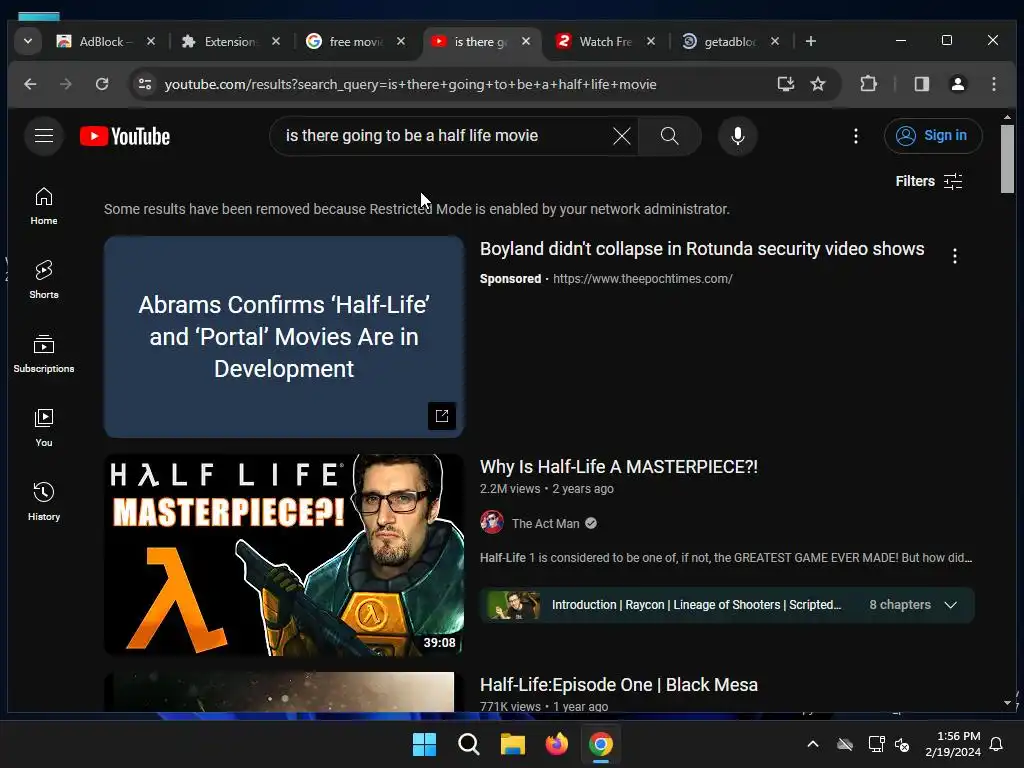Screen dimensions: 1024x768
Task: Click the Sign in button
Action: click(933, 136)
